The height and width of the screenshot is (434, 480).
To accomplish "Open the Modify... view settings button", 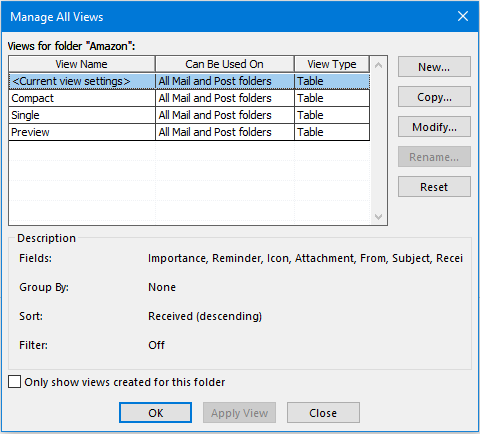I will click(x=434, y=127).
